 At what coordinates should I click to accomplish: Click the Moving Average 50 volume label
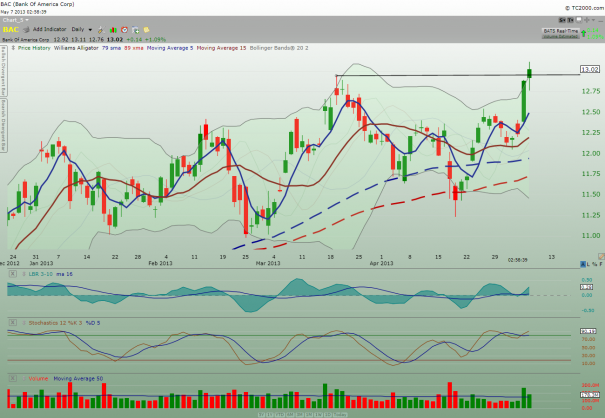point(78,379)
